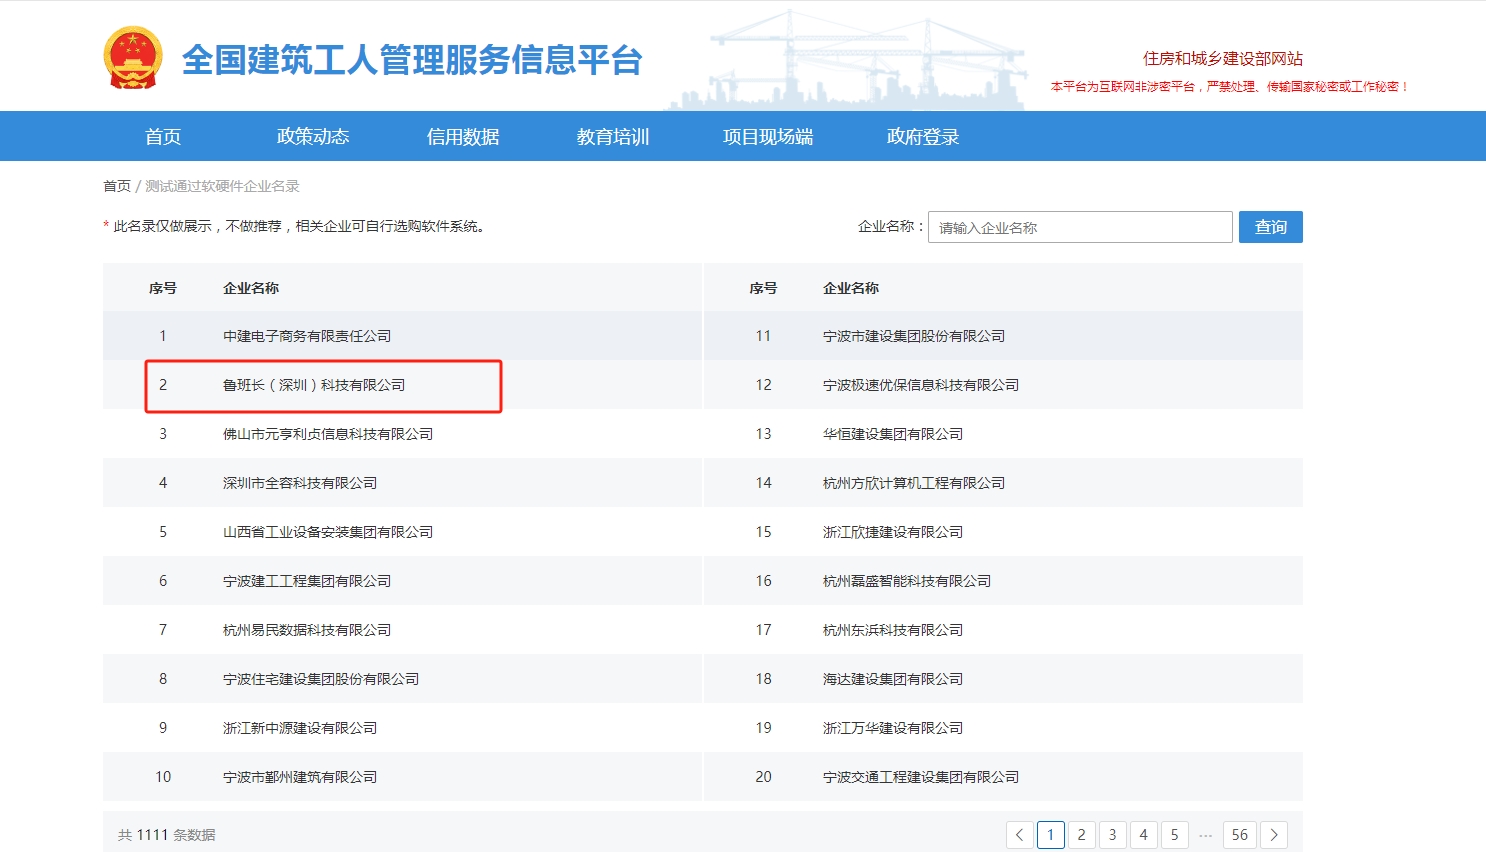The height and width of the screenshot is (852, 1486).
Task: Click the ellipsis in the pagination bar
Action: click(1205, 834)
